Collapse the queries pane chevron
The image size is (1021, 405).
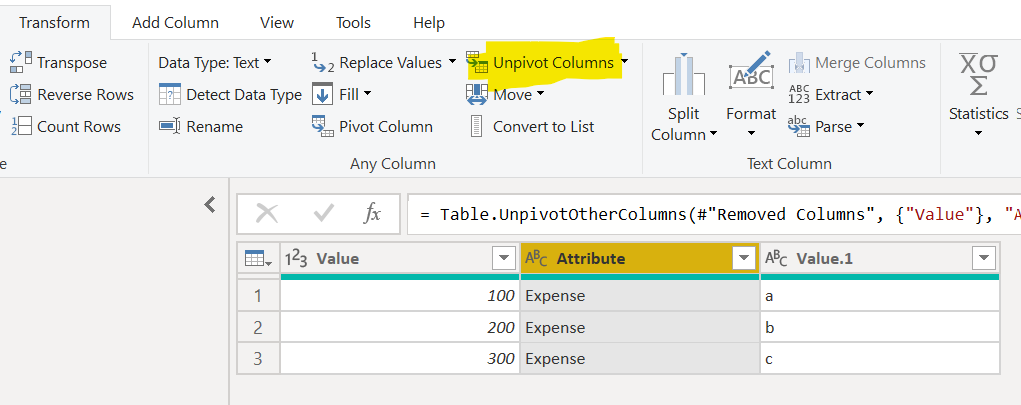click(x=210, y=205)
